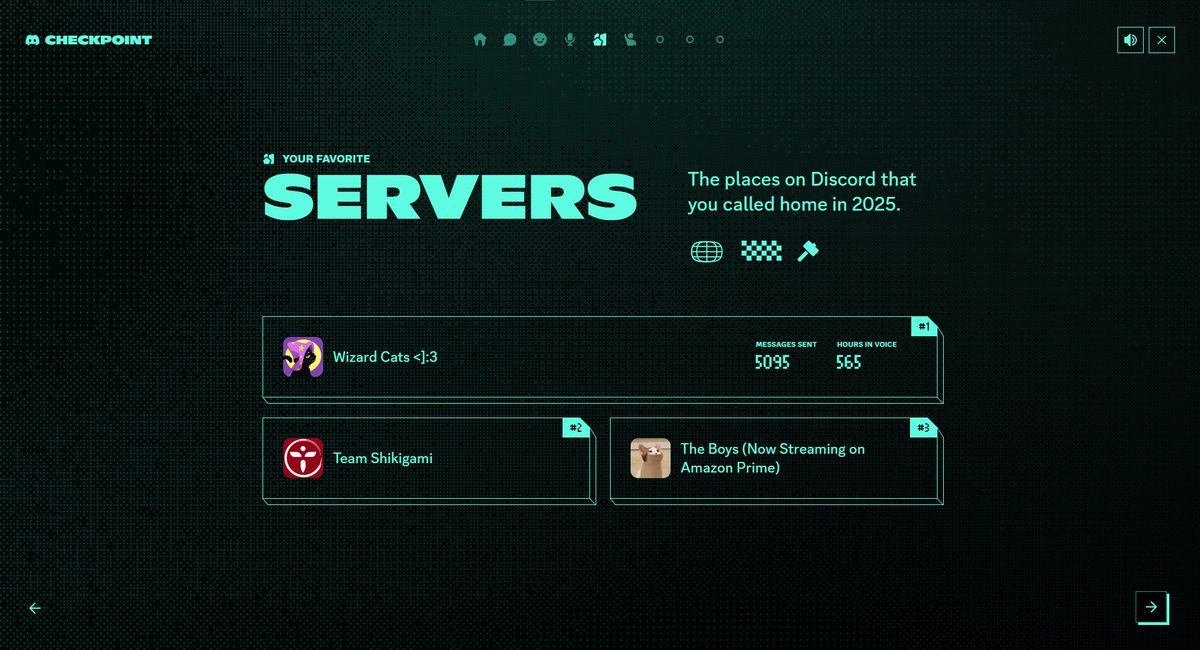Go back with the left arrow

tap(35, 608)
